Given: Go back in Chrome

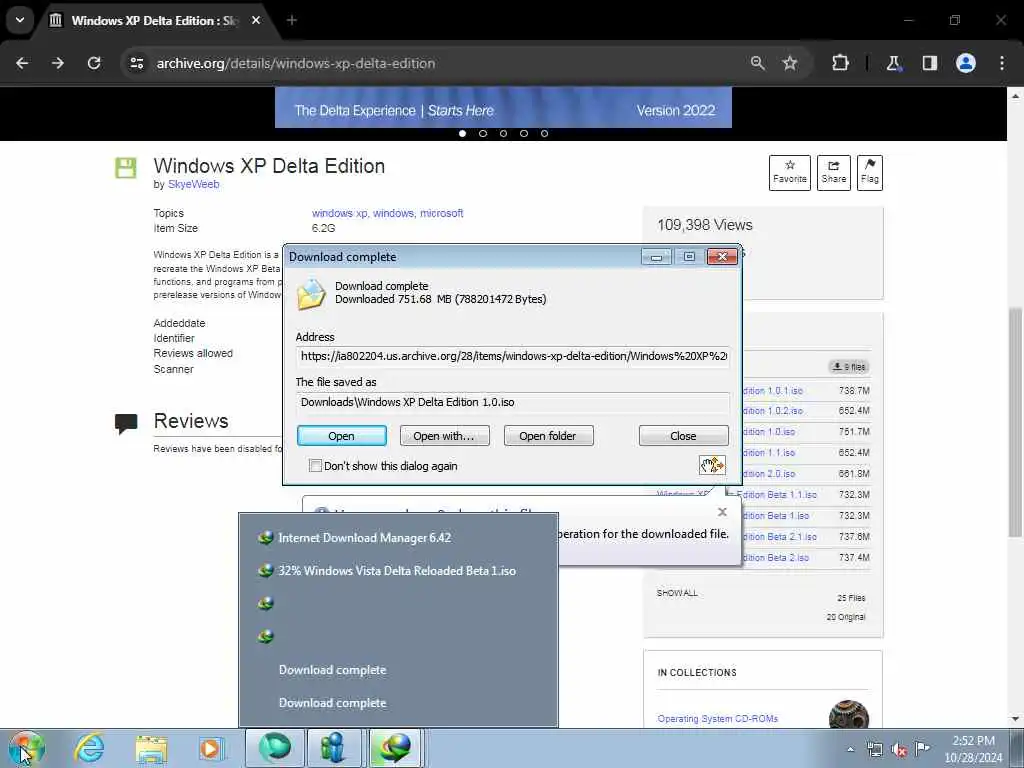Looking at the screenshot, I should coord(22,63).
